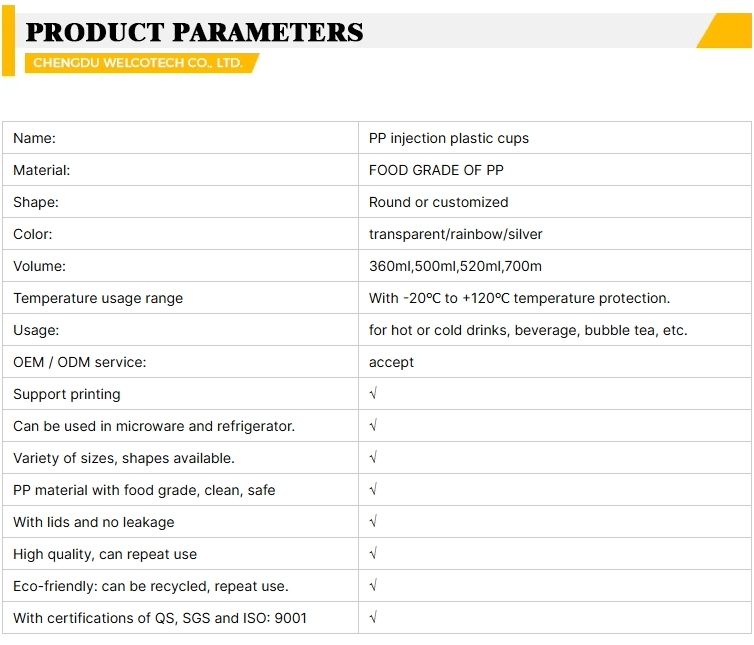Image resolution: width=754 pixels, height=645 pixels.
Task: Select the PP injection plastic cups cell
Action: coord(449,138)
